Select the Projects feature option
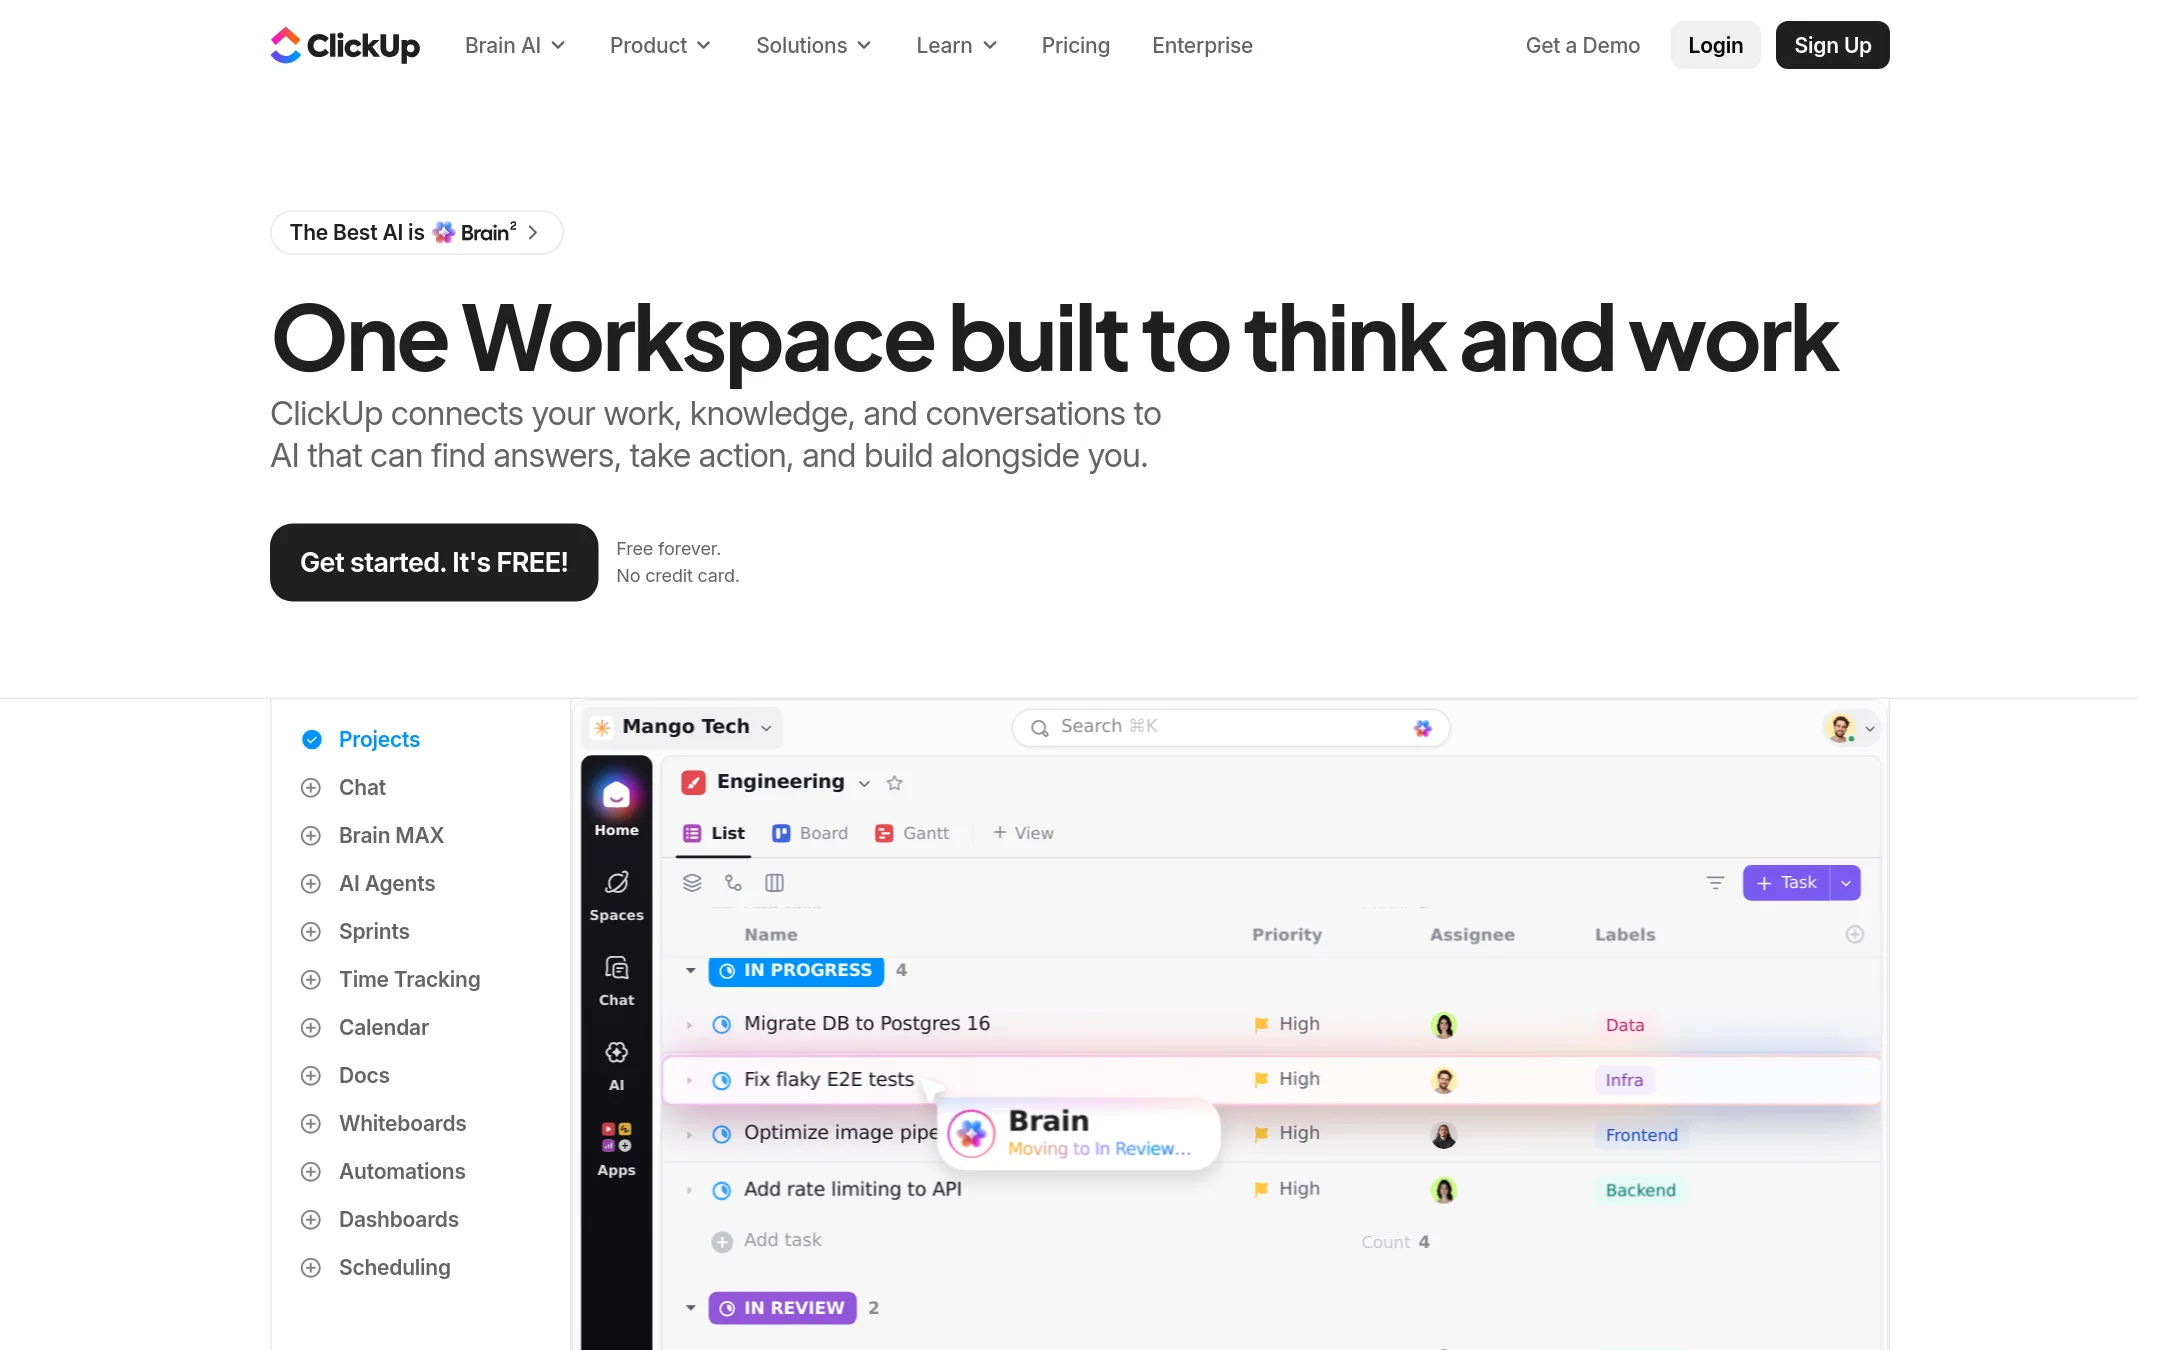 (361, 739)
